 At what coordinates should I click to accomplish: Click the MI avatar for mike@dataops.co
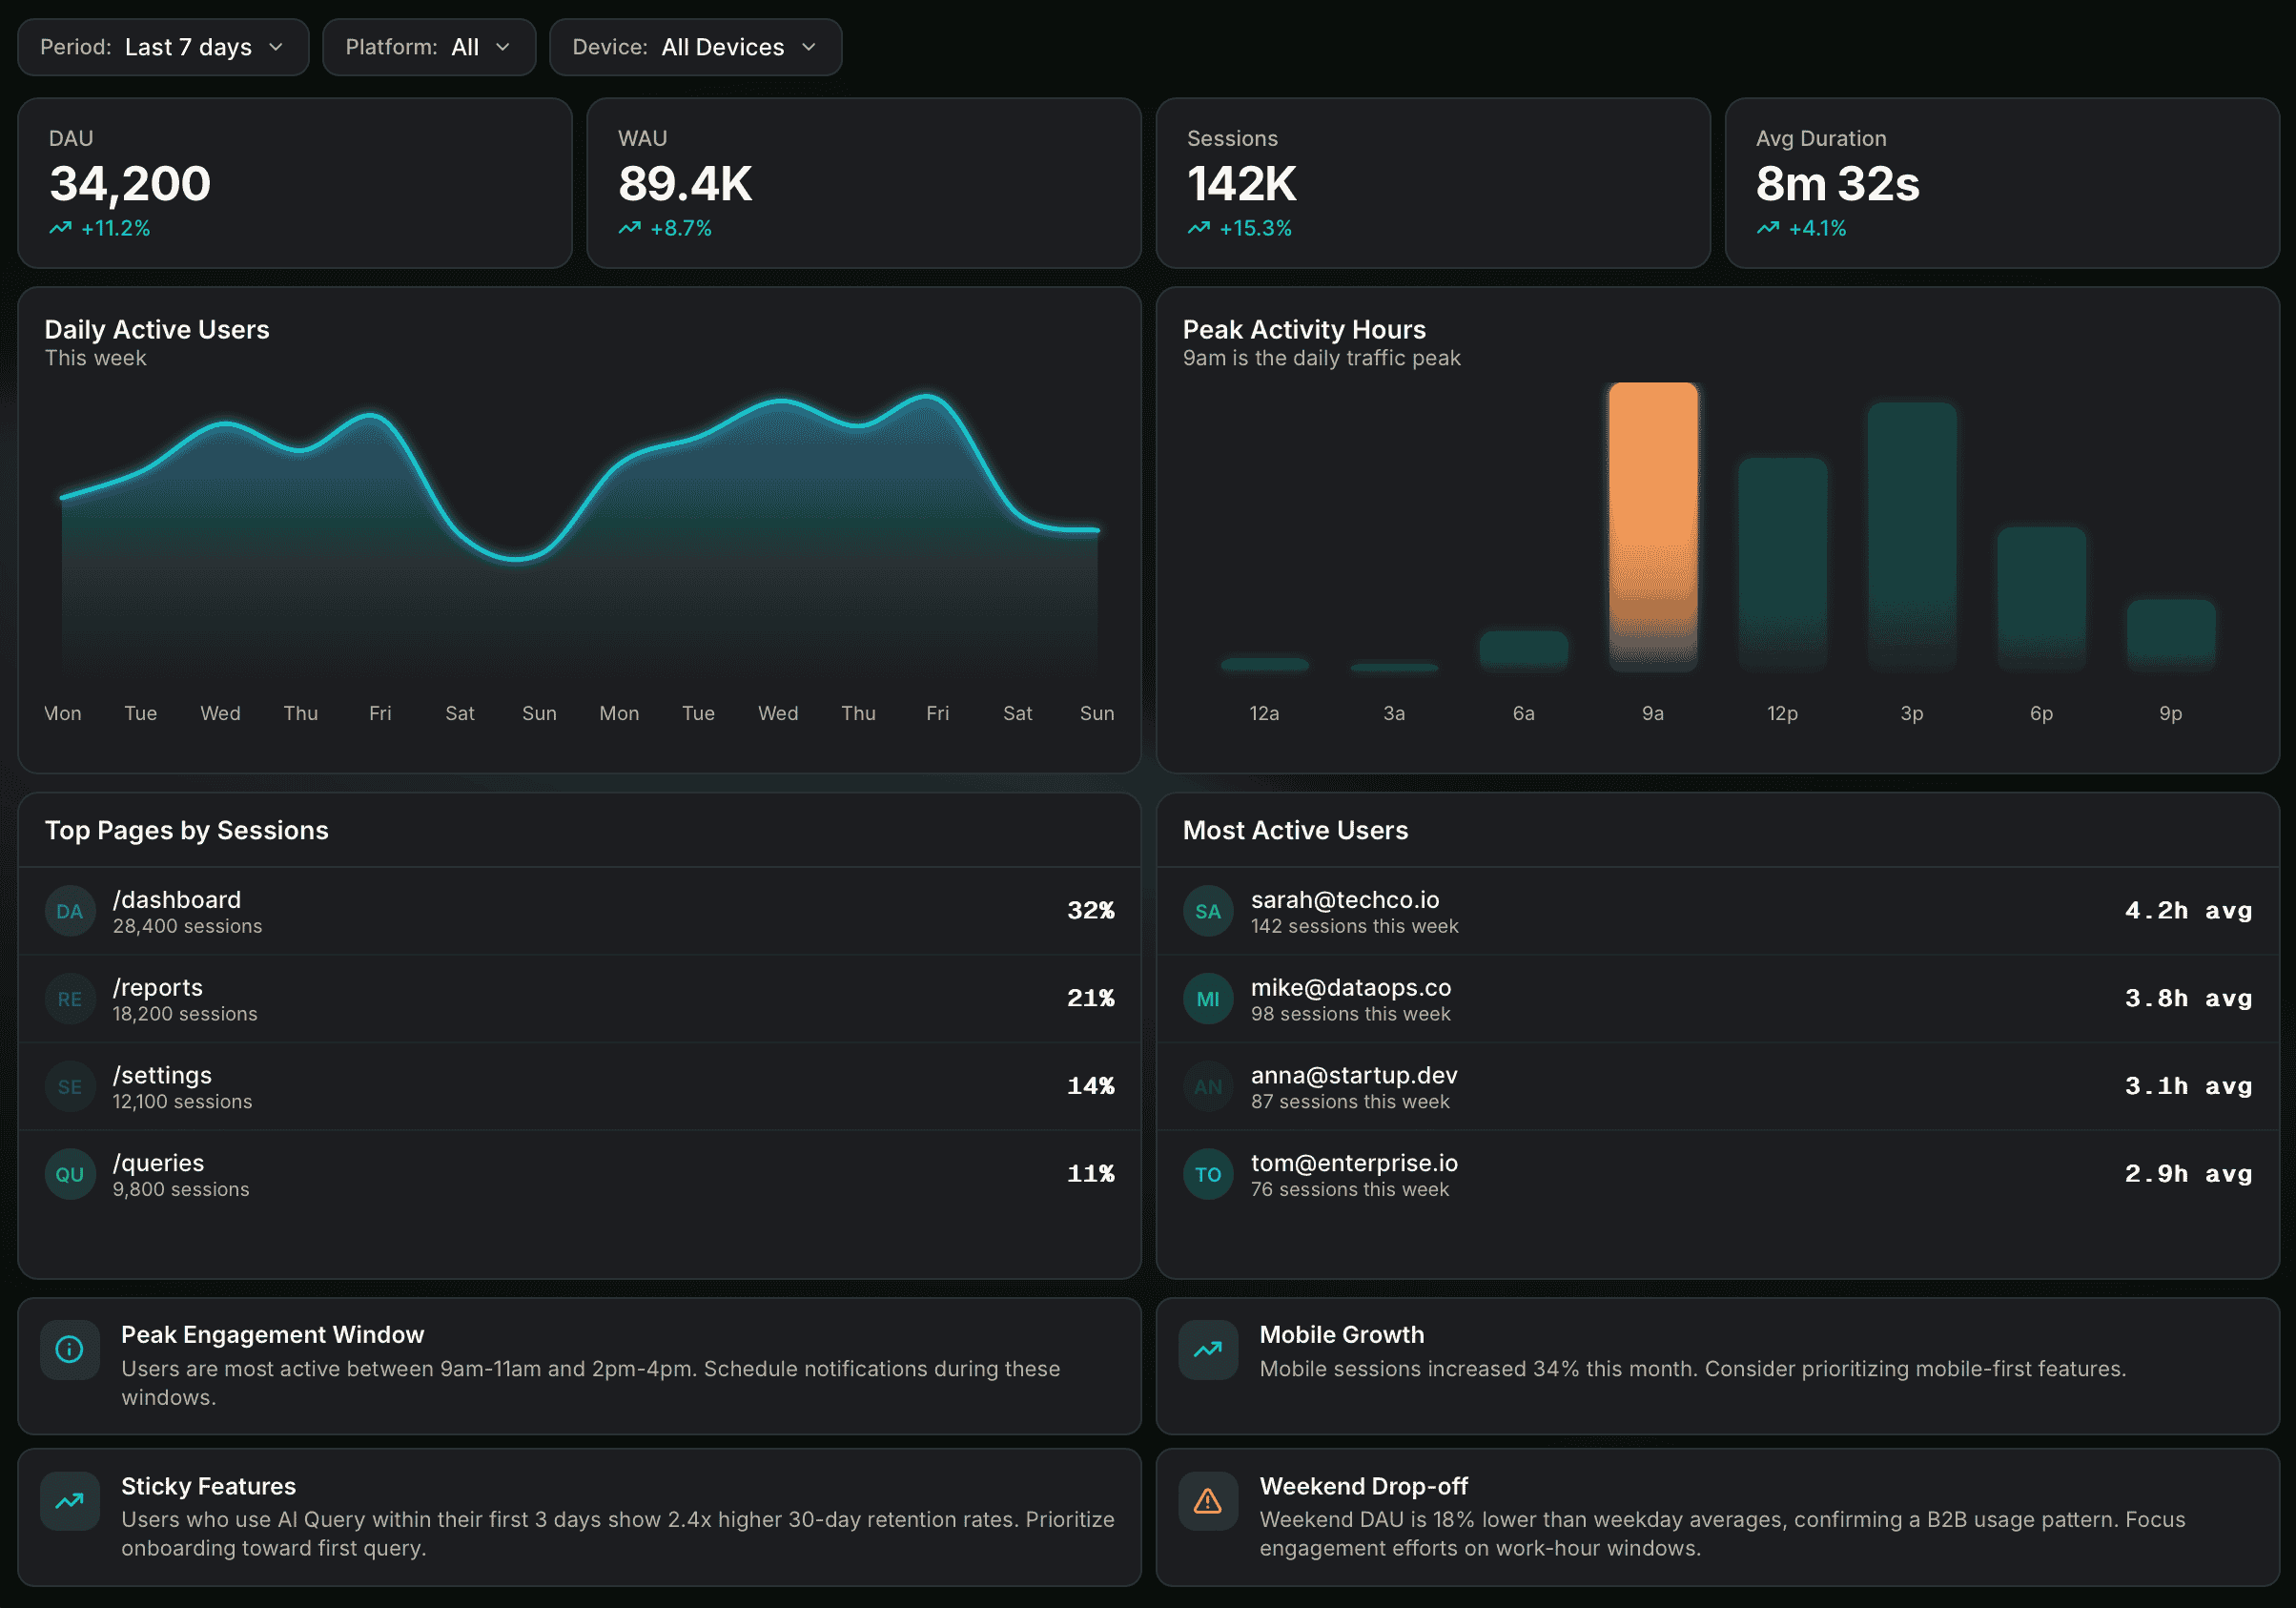point(1207,999)
